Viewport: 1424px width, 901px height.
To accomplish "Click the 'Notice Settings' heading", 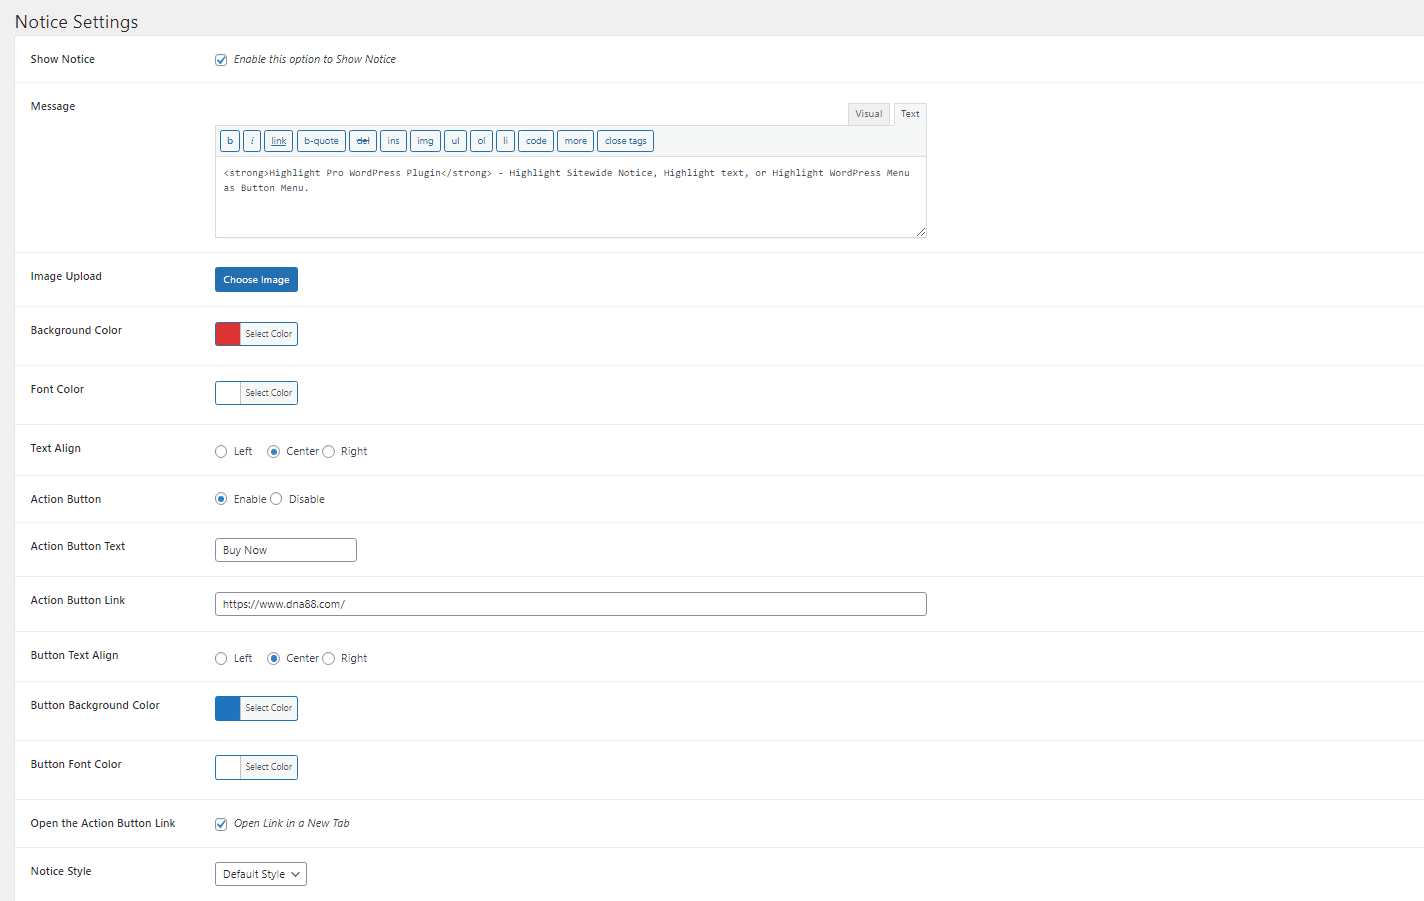I will 77,22.
